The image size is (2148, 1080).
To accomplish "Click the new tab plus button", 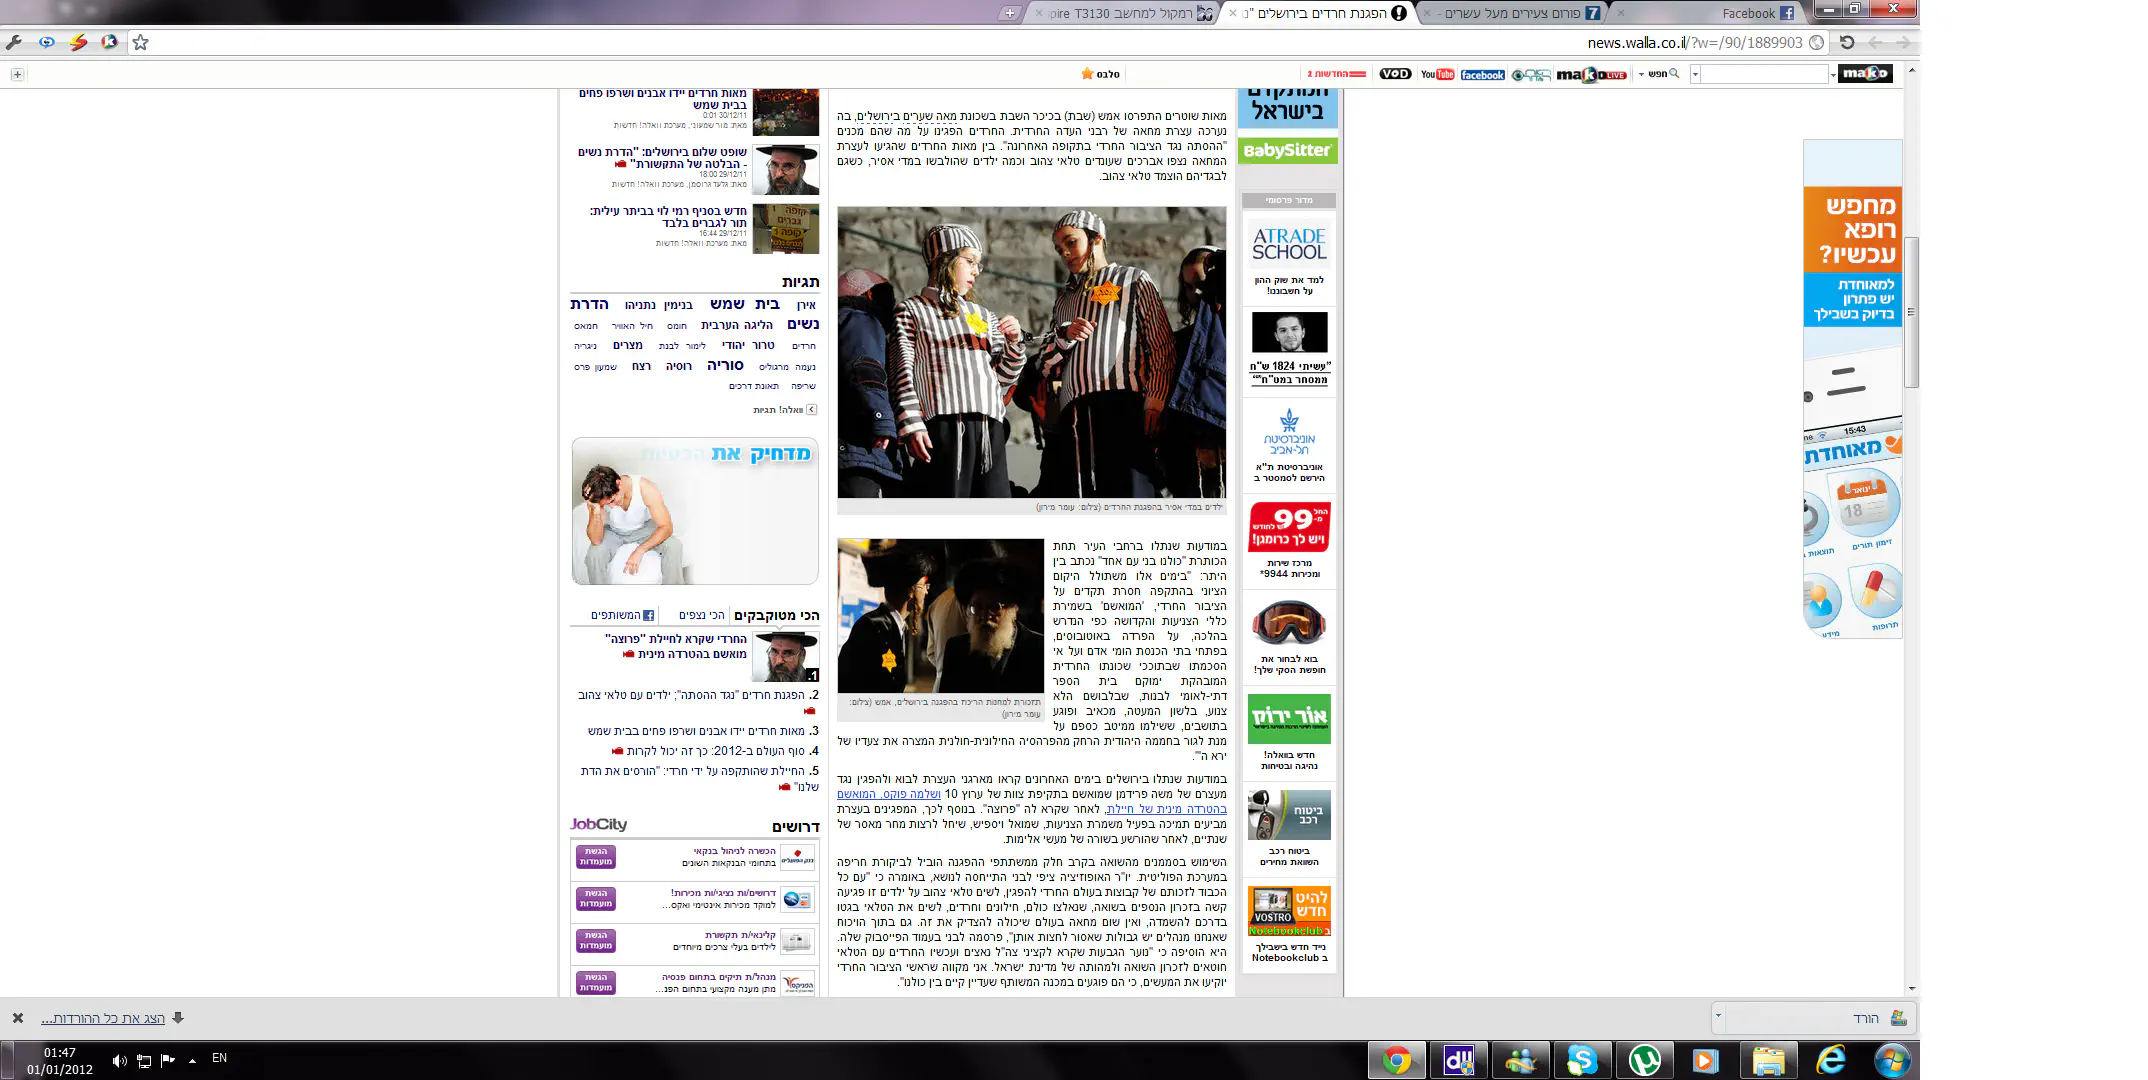I will click(1010, 13).
